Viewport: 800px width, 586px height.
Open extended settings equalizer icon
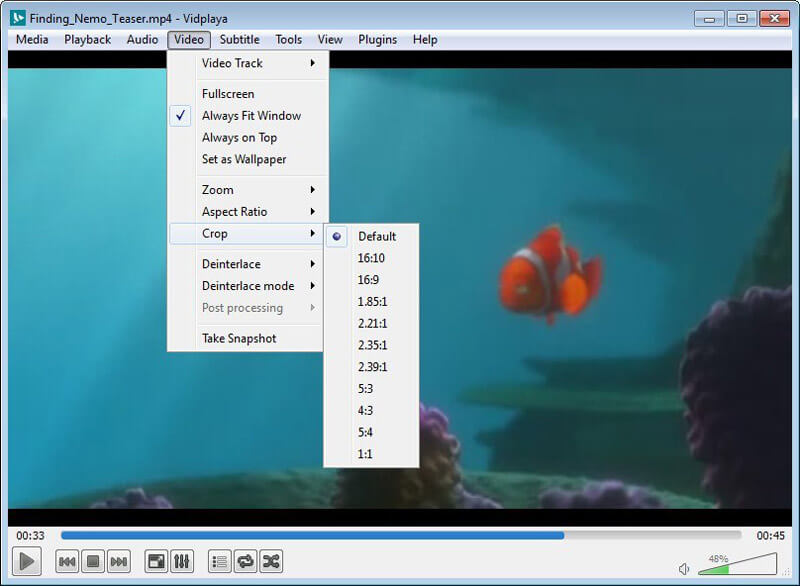pos(182,562)
